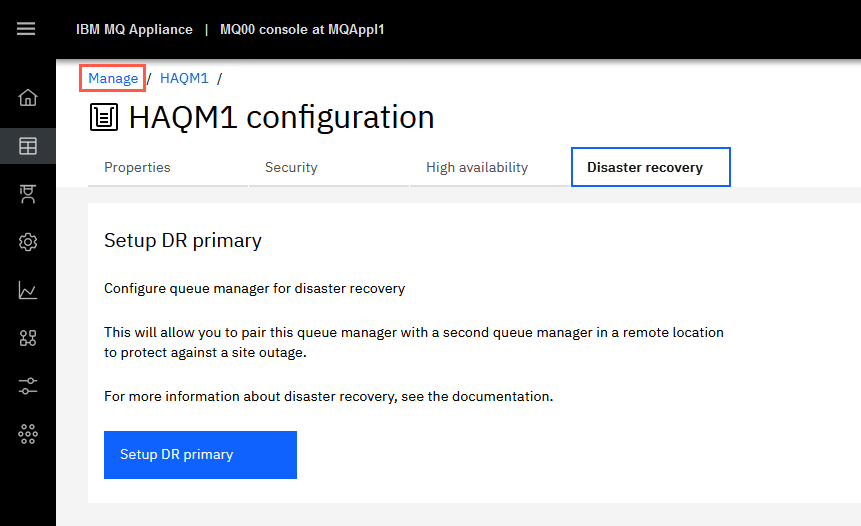
Task: Click the sidebar icon below the table icon
Action: point(27,194)
